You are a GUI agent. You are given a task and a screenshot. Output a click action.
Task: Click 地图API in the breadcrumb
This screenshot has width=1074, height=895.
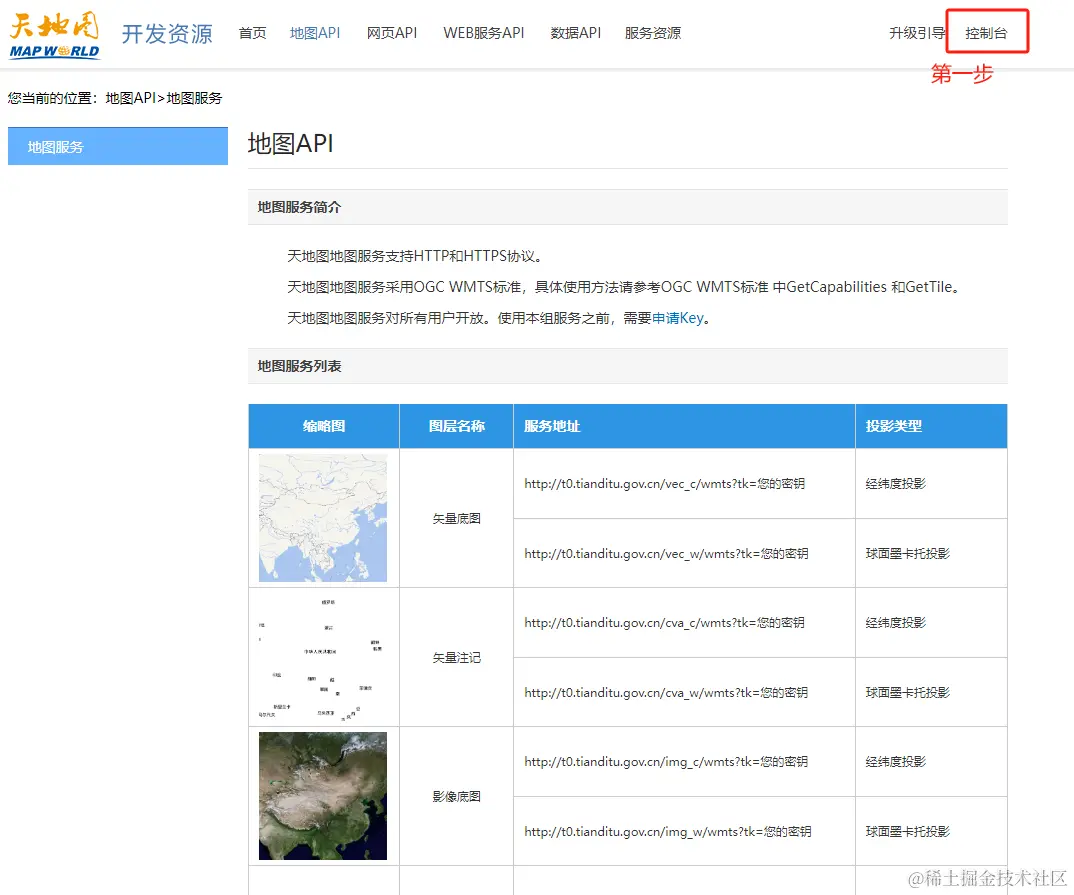tap(130, 98)
